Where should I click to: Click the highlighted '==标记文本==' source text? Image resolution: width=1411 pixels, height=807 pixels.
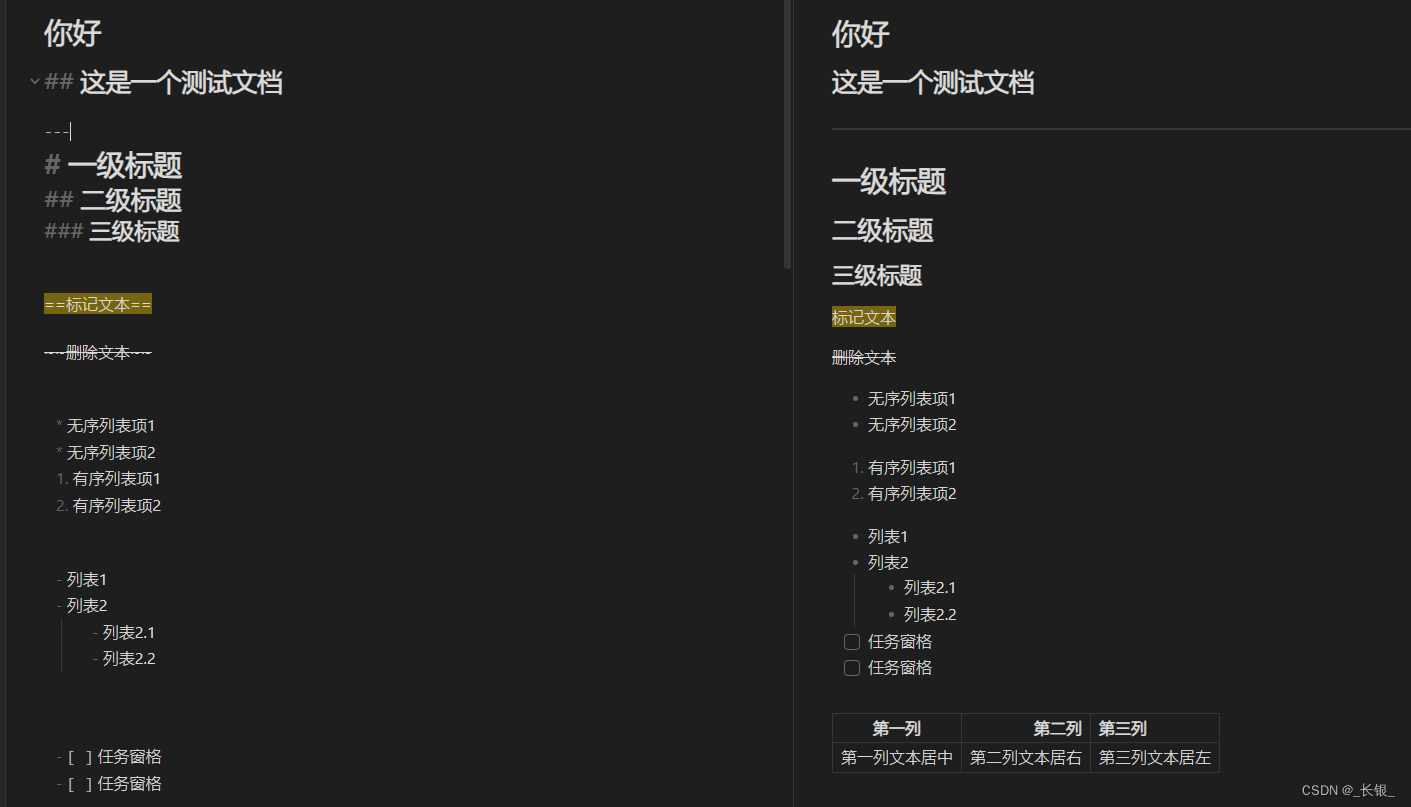coord(98,304)
